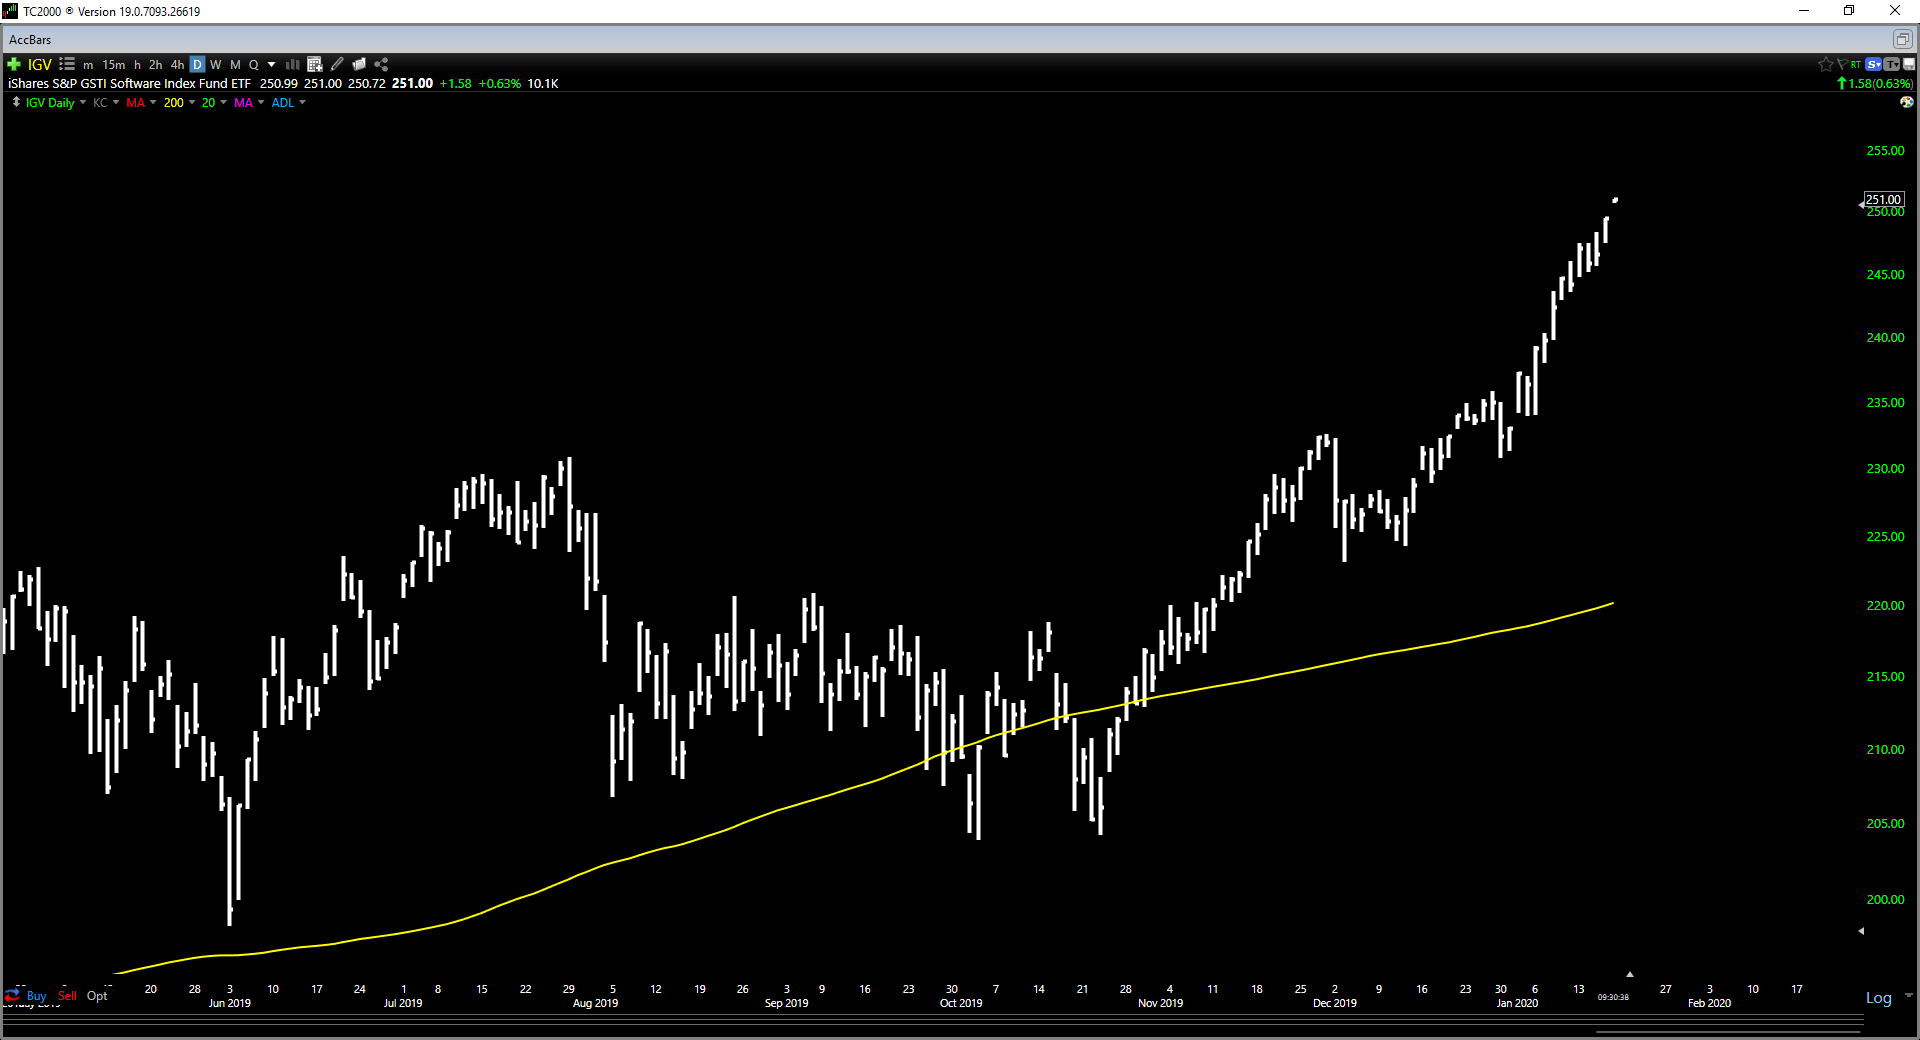Switch to Weekly 'W' timeframe
Image resolution: width=1920 pixels, height=1040 pixels.
coord(216,65)
